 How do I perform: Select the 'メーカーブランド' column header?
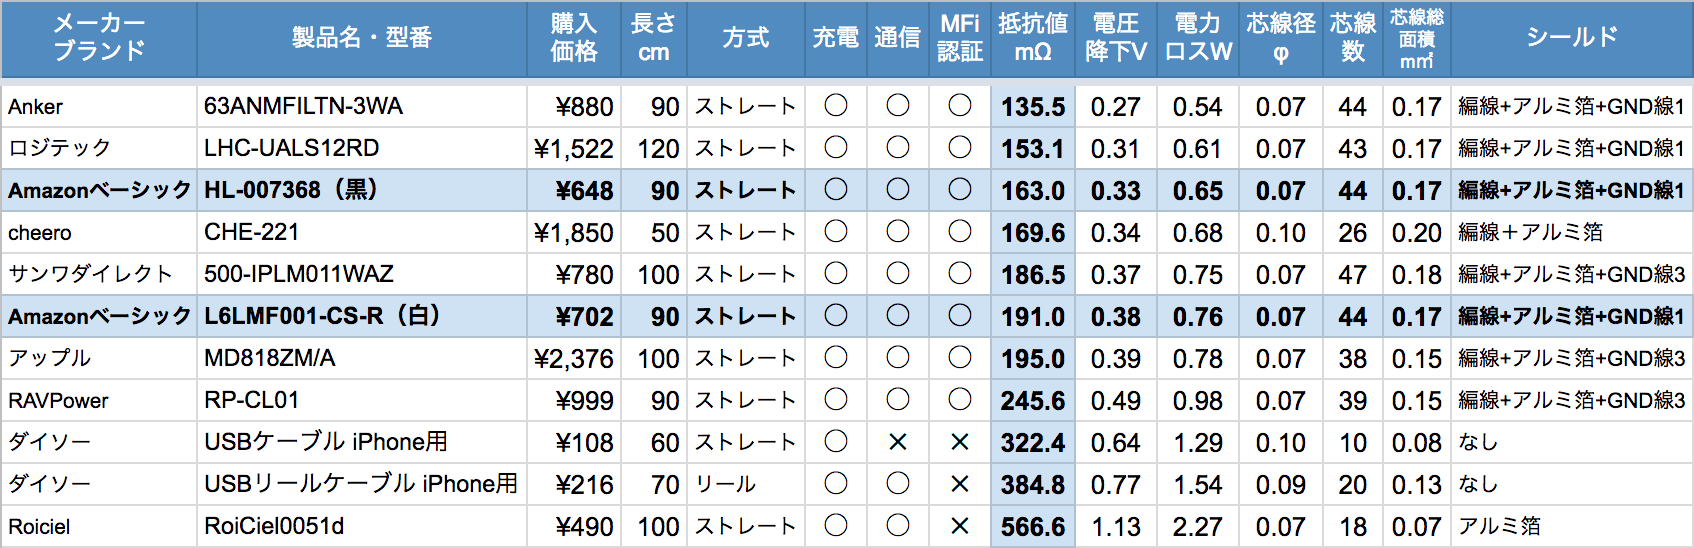coord(99,38)
